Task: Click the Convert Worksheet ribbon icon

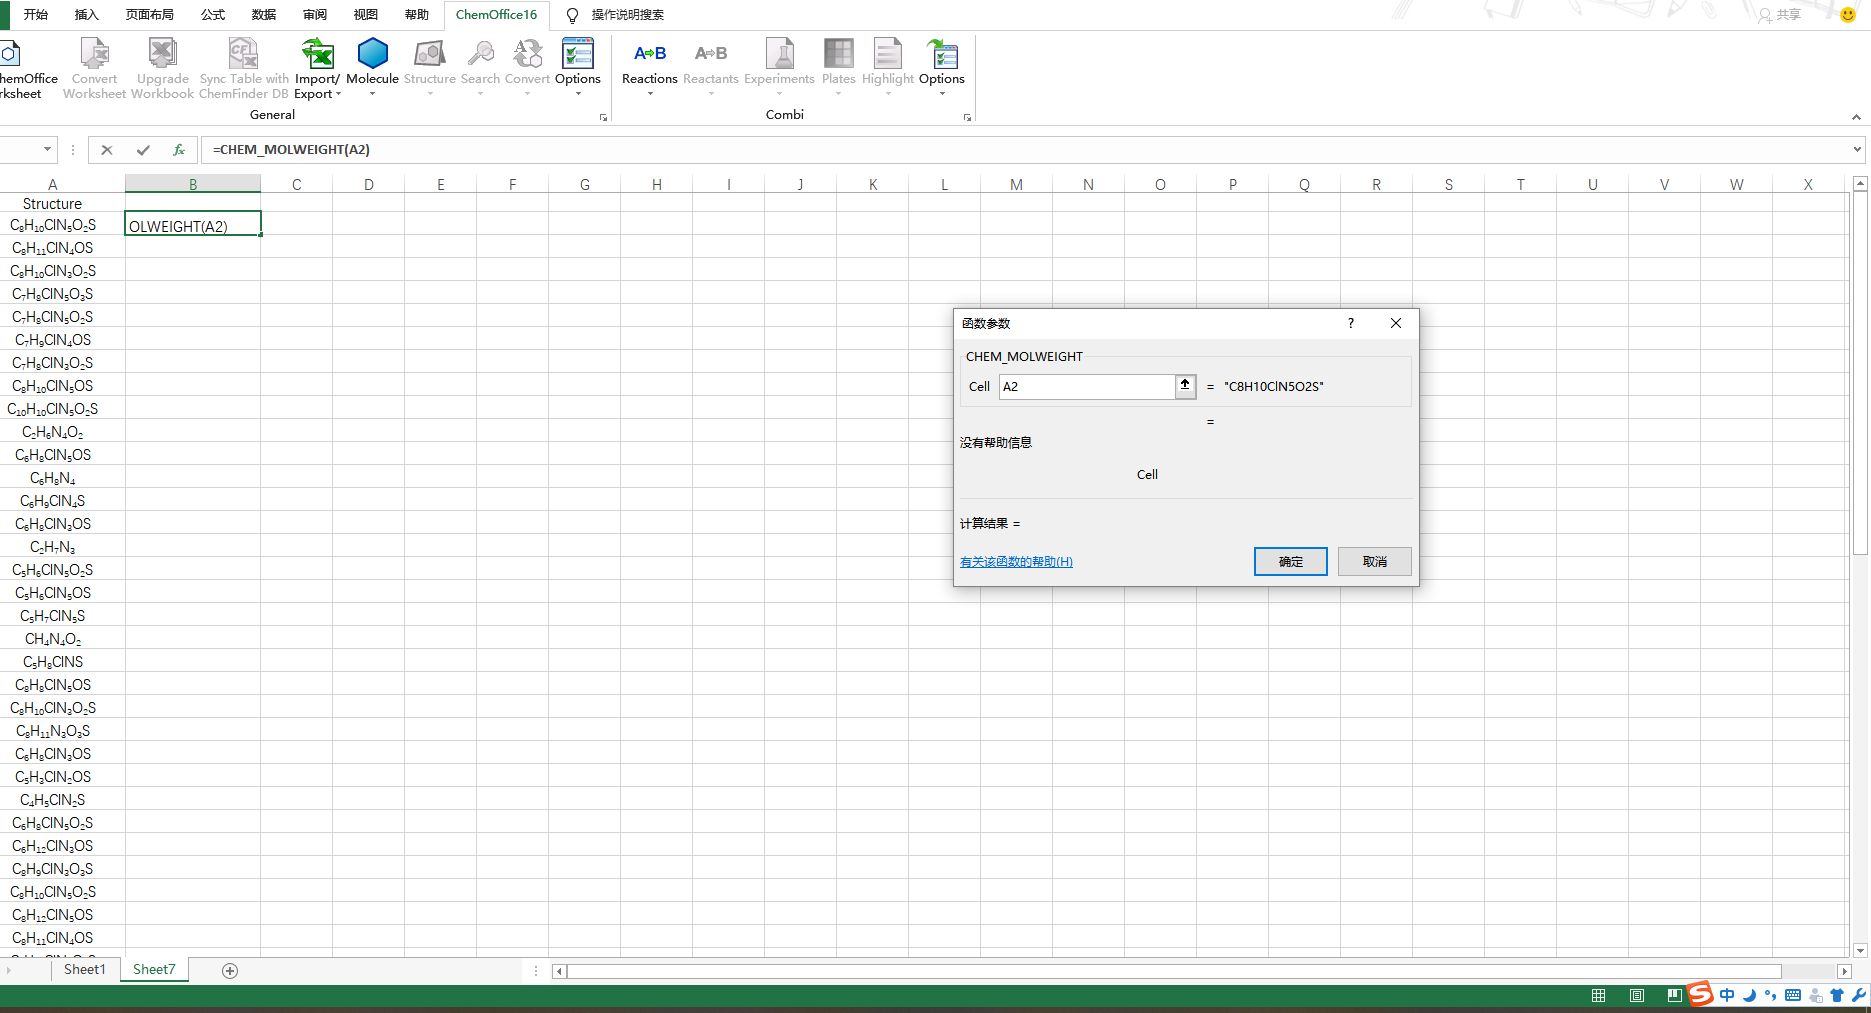Action: [94, 67]
